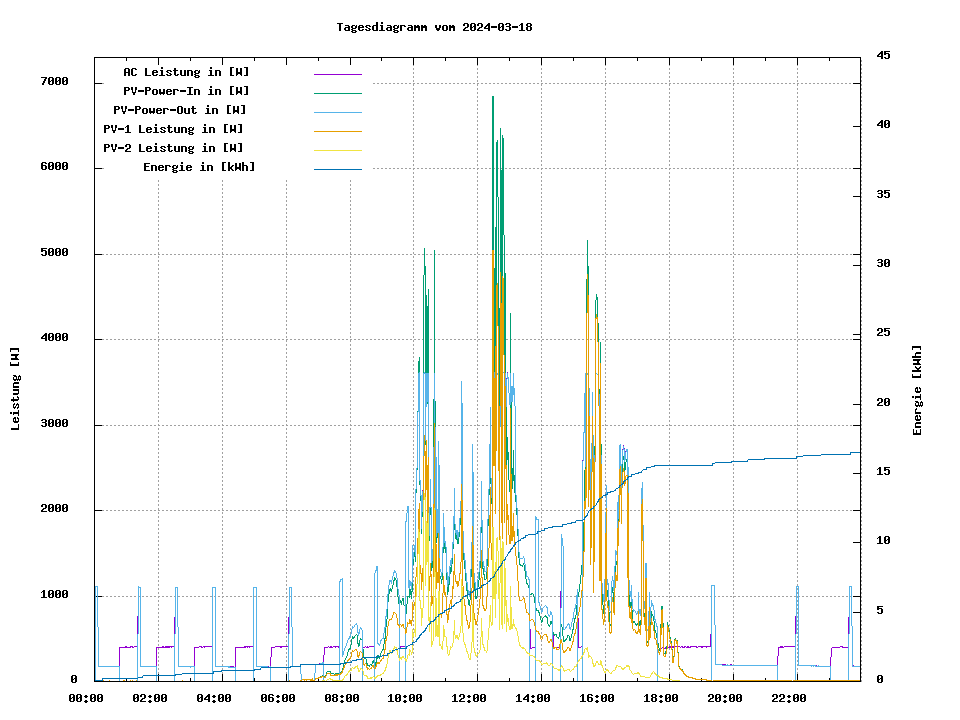960x720 pixels.
Task: Select the 00:00 time axis label
Action: [86, 698]
